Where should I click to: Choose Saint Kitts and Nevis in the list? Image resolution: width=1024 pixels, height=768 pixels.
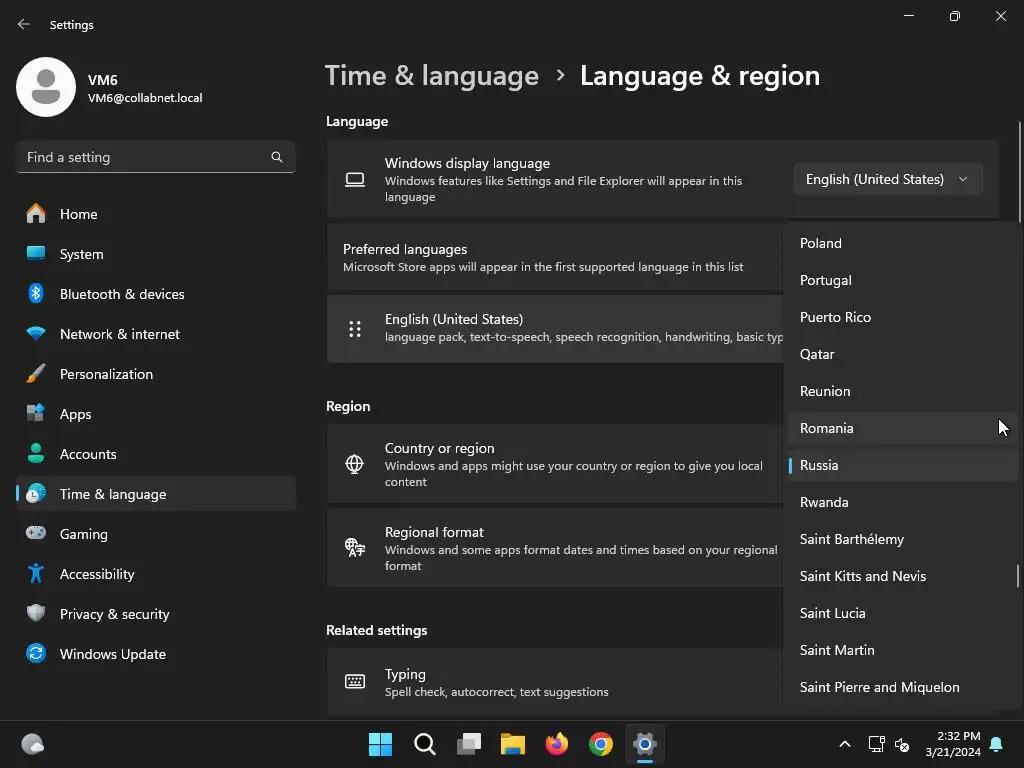tap(903, 576)
